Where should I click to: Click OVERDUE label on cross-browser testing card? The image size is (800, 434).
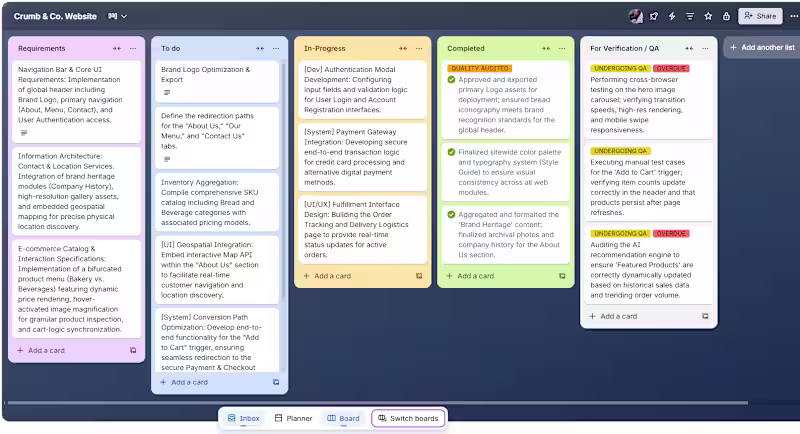(671, 68)
